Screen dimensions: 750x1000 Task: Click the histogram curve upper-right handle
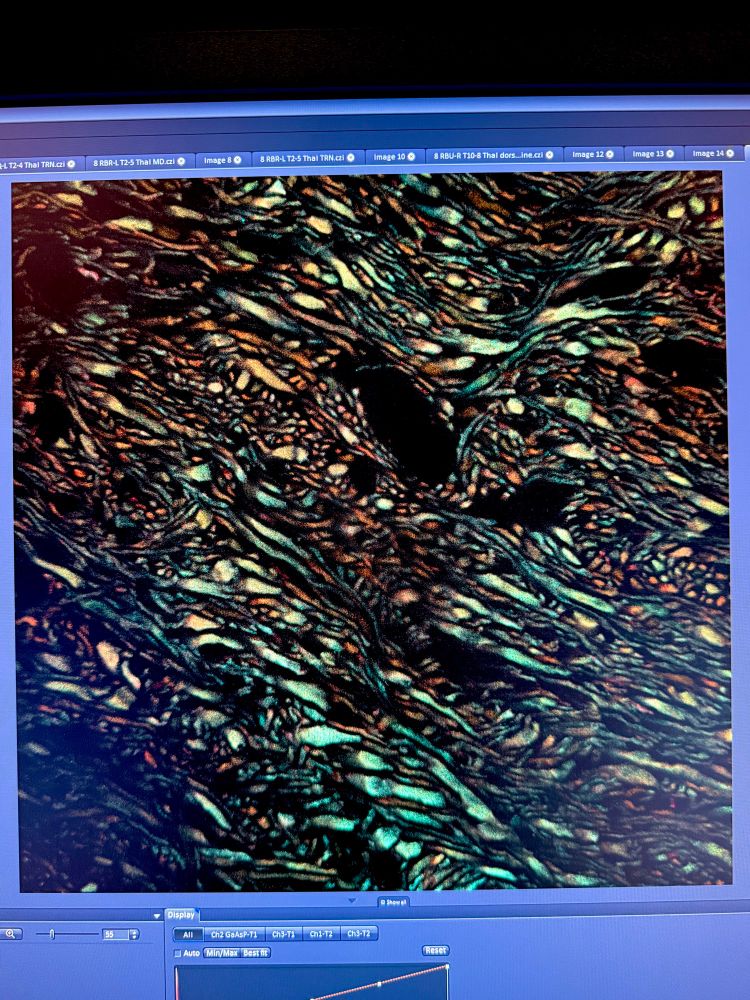point(446,967)
